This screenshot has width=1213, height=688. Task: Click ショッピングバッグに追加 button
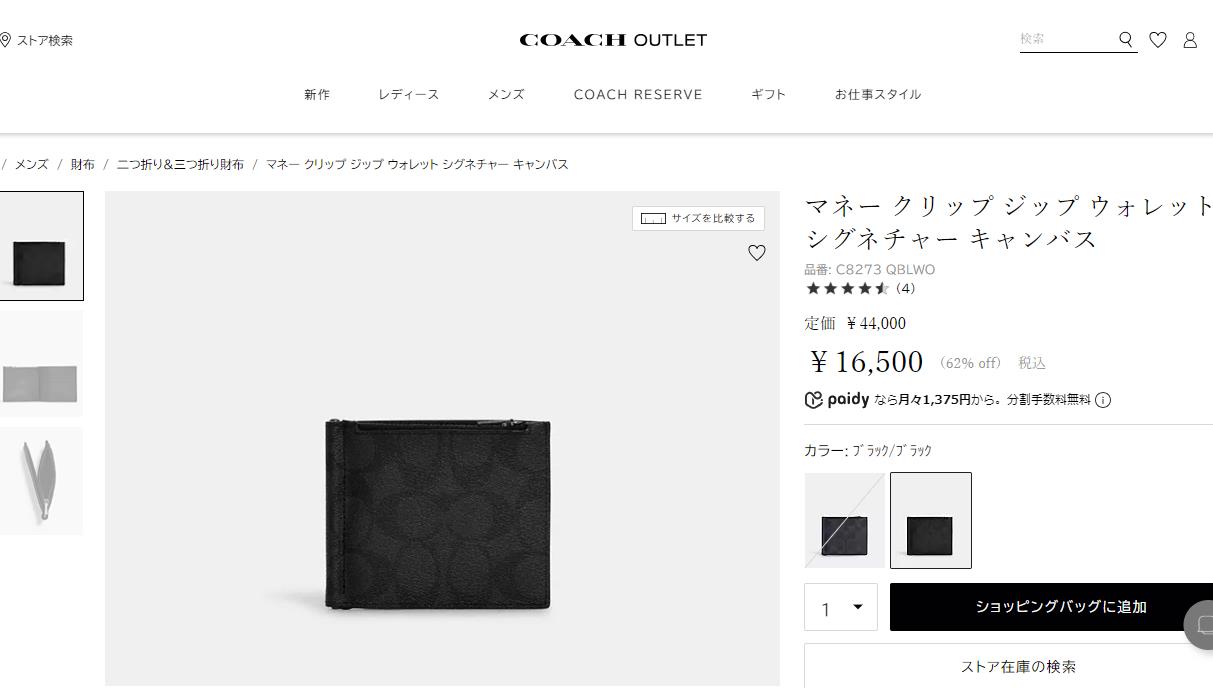coord(1051,607)
